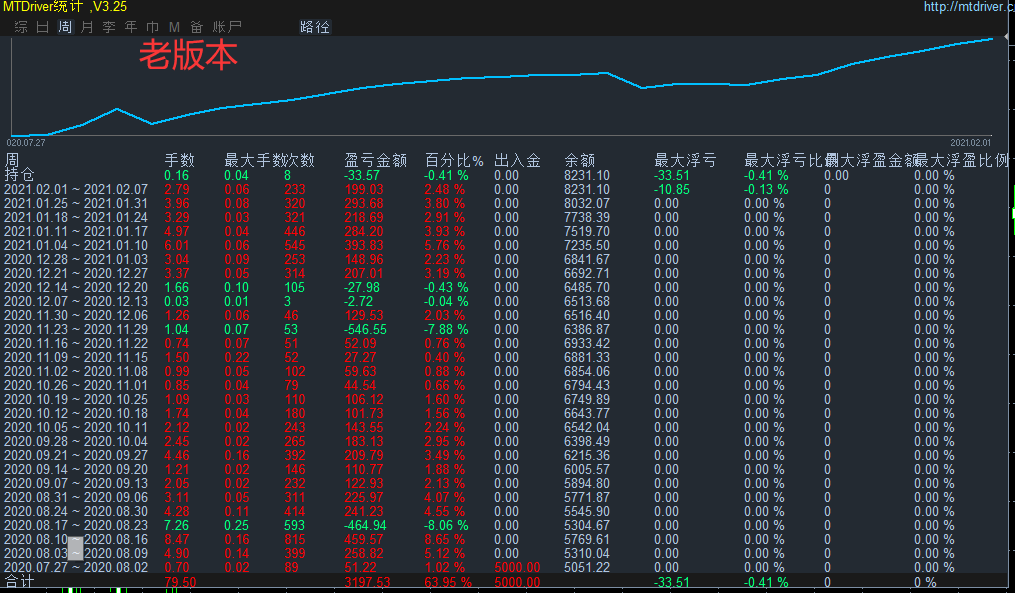The height and width of the screenshot is (593, 1015).
Task: Select row 2021.02.01 ~ 2021.02.07
Action: click(76, 190)
